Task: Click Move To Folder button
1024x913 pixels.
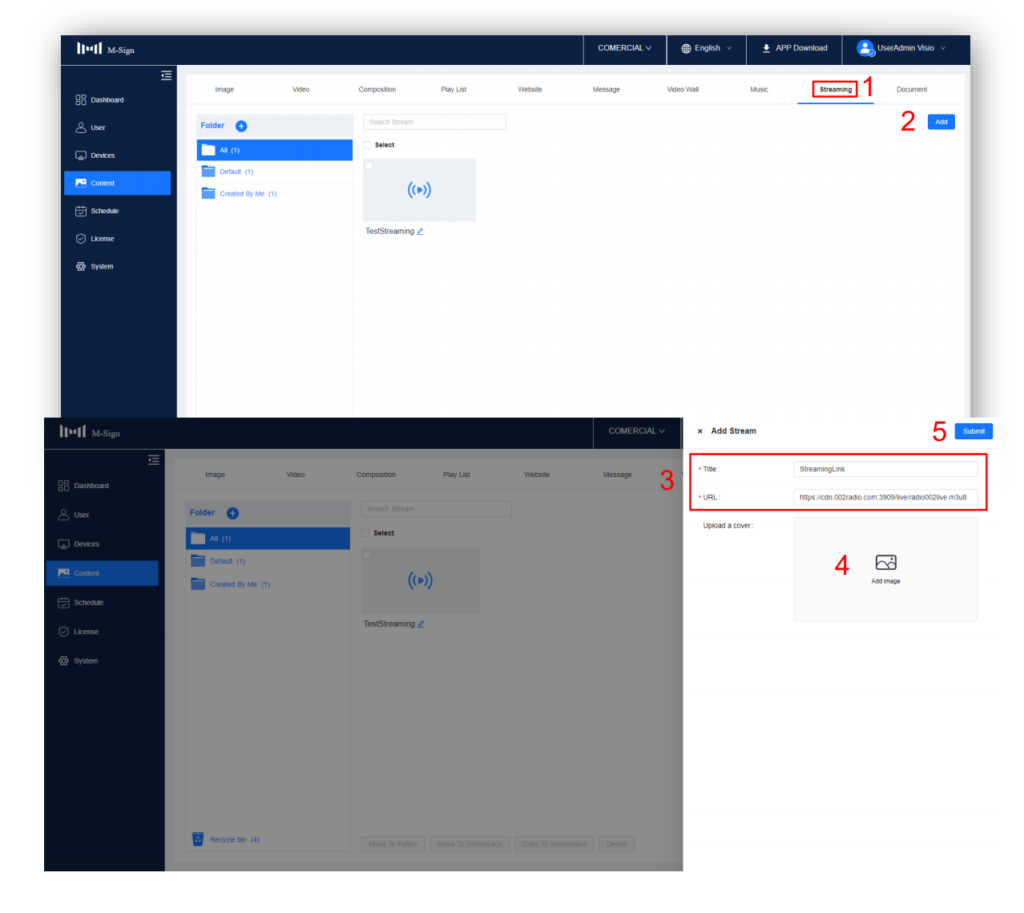Action: coord(393,844)
